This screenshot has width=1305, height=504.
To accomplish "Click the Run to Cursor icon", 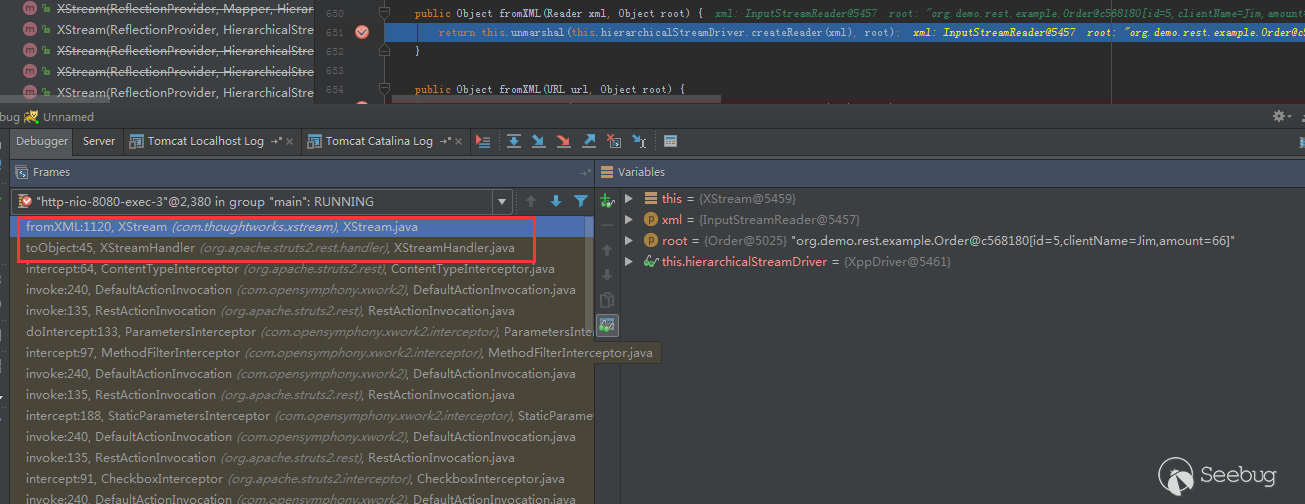I will (x=639, y=141).
